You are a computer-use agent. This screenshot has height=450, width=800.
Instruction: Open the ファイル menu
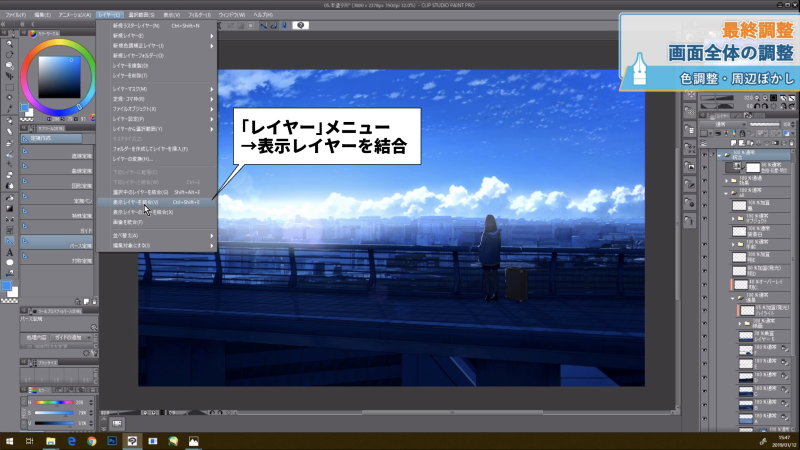(x=16, y=15)
